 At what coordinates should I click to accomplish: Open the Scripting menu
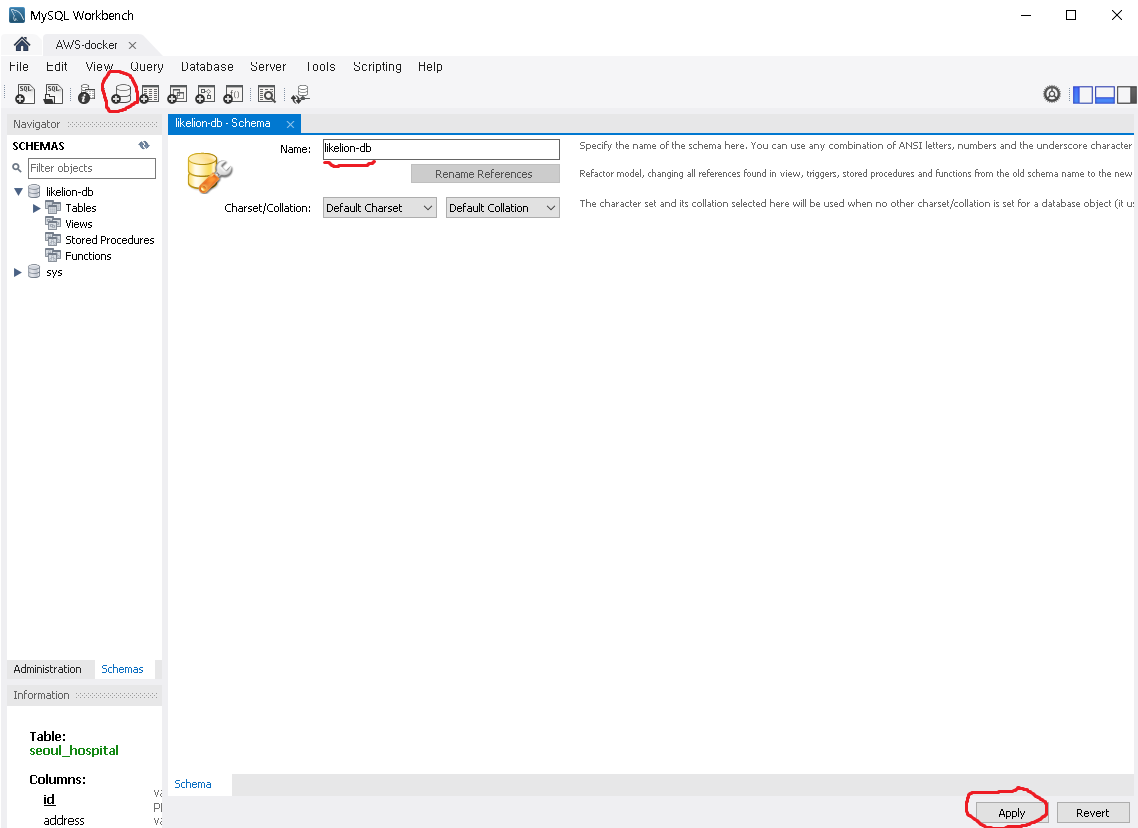coord(377,67)
